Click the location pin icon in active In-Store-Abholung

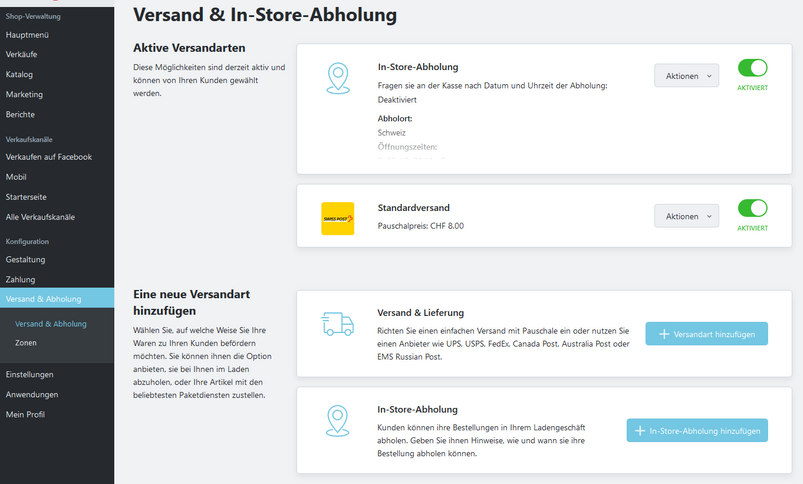pos(338,78)
